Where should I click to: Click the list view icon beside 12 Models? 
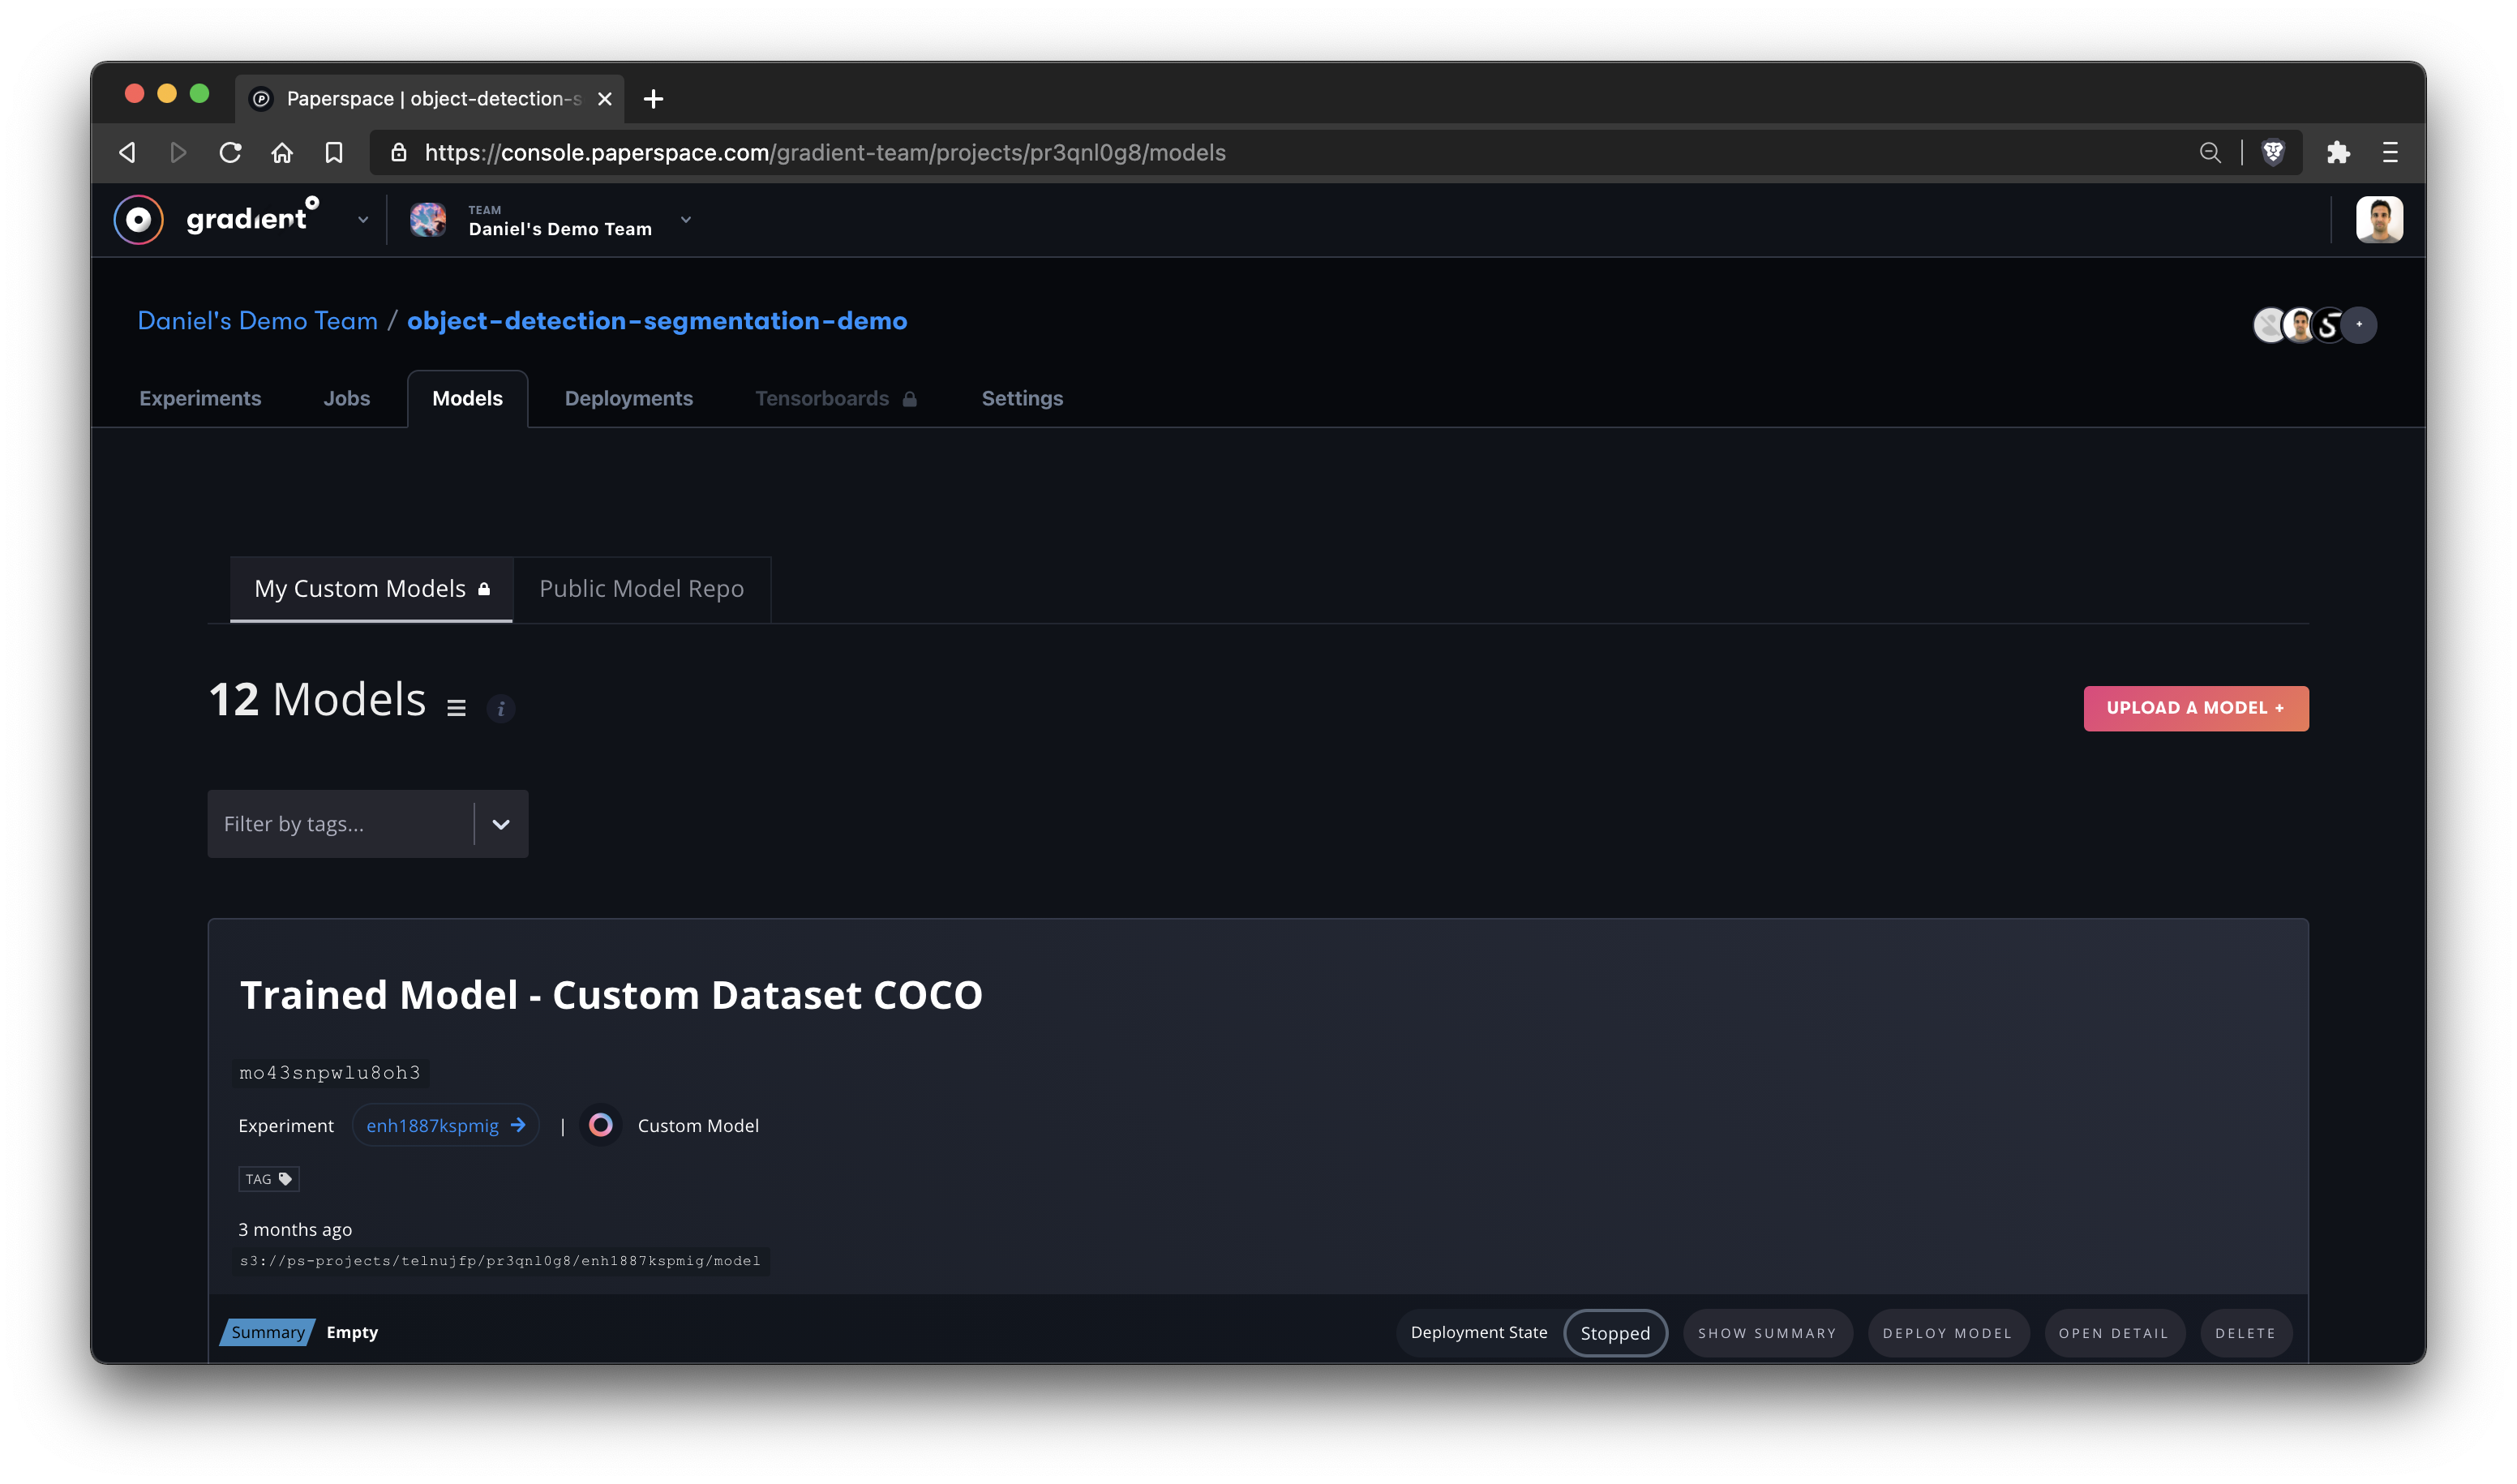click(x=456, y=708)
